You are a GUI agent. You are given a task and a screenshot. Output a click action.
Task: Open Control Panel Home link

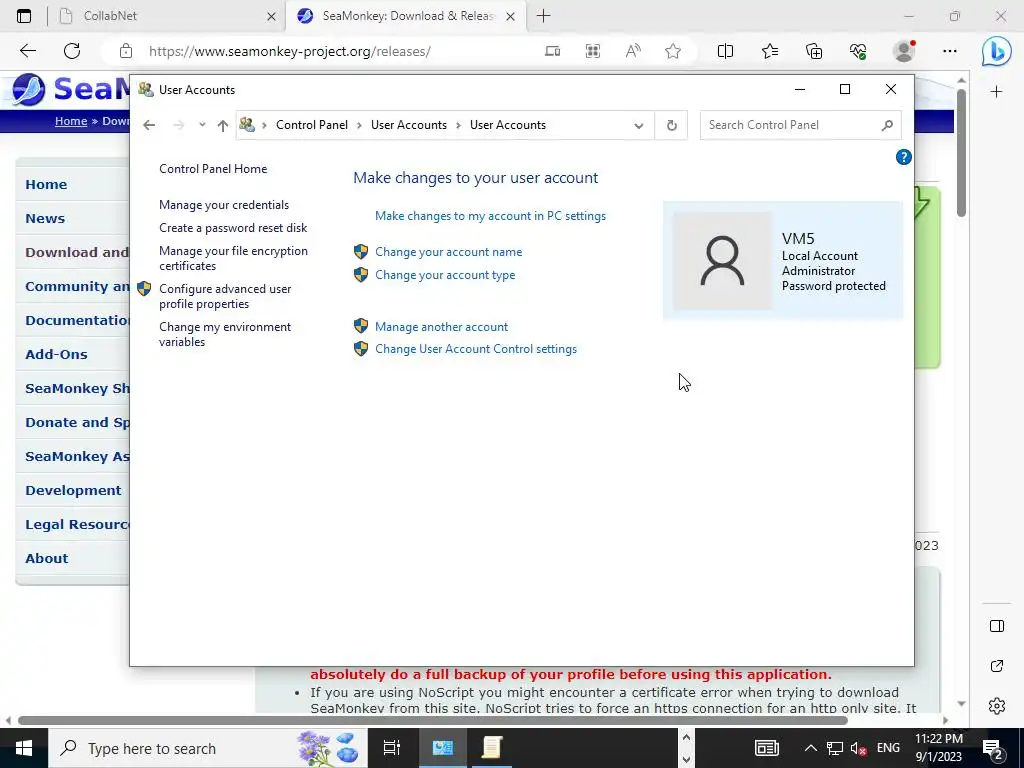pyautogui.click(x=213, y=168)
